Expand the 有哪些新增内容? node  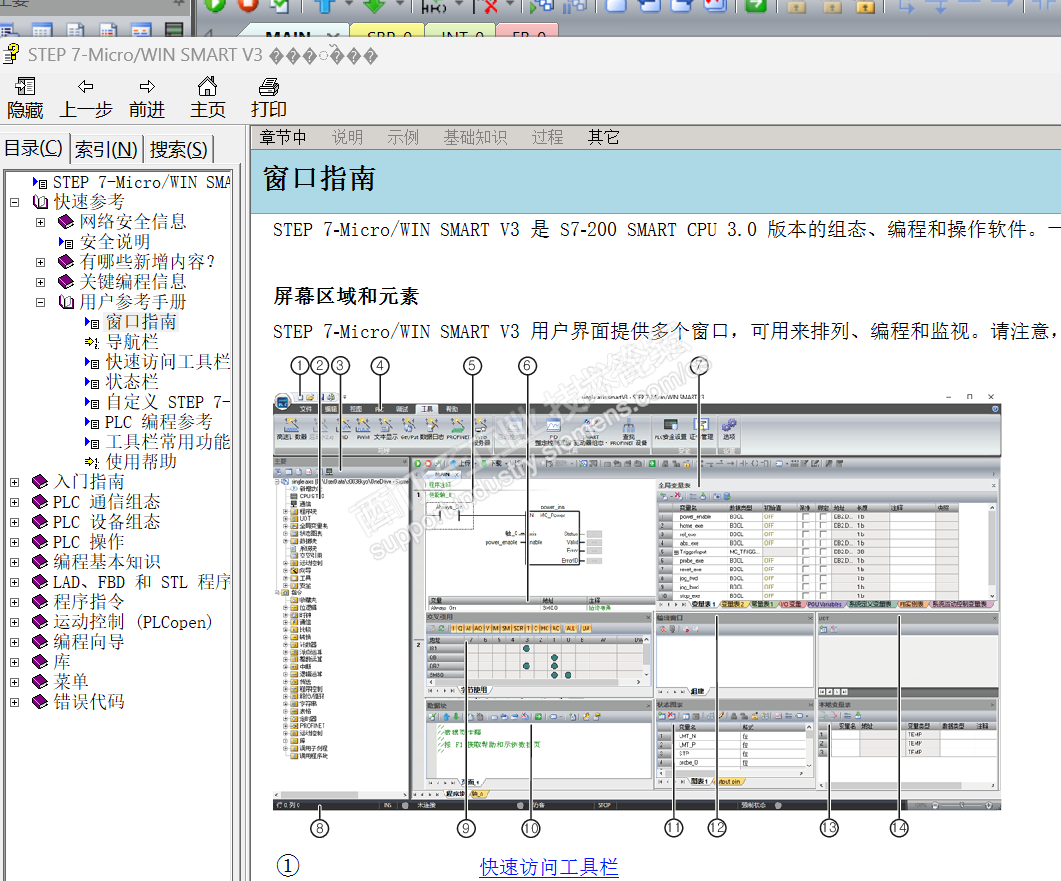pos(41,263)
